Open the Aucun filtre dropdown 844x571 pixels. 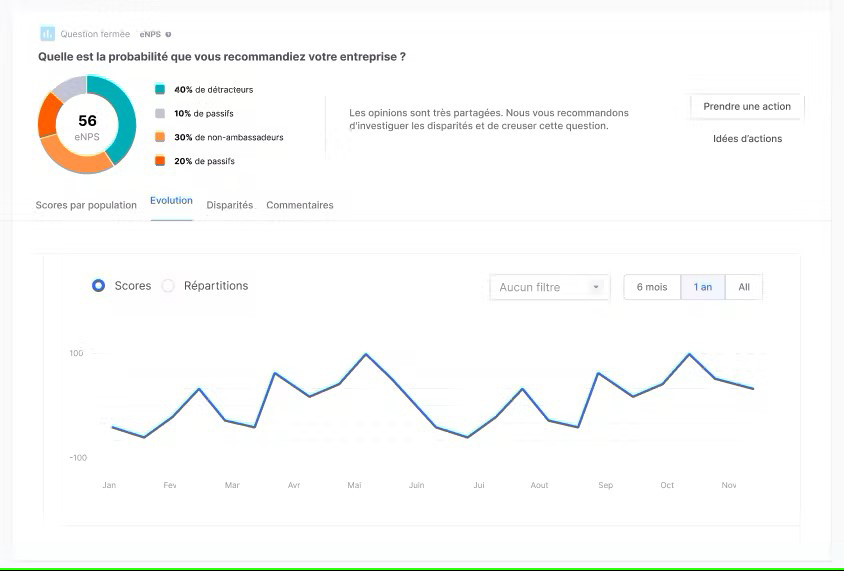coord(550,287)
